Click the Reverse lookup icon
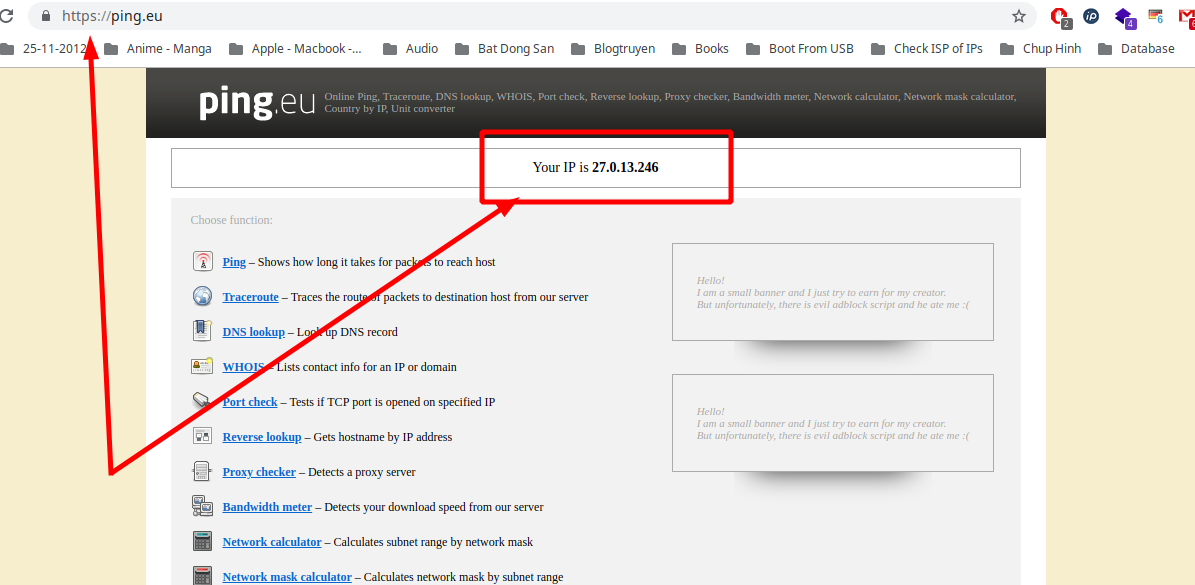 [x=202, y=436]
